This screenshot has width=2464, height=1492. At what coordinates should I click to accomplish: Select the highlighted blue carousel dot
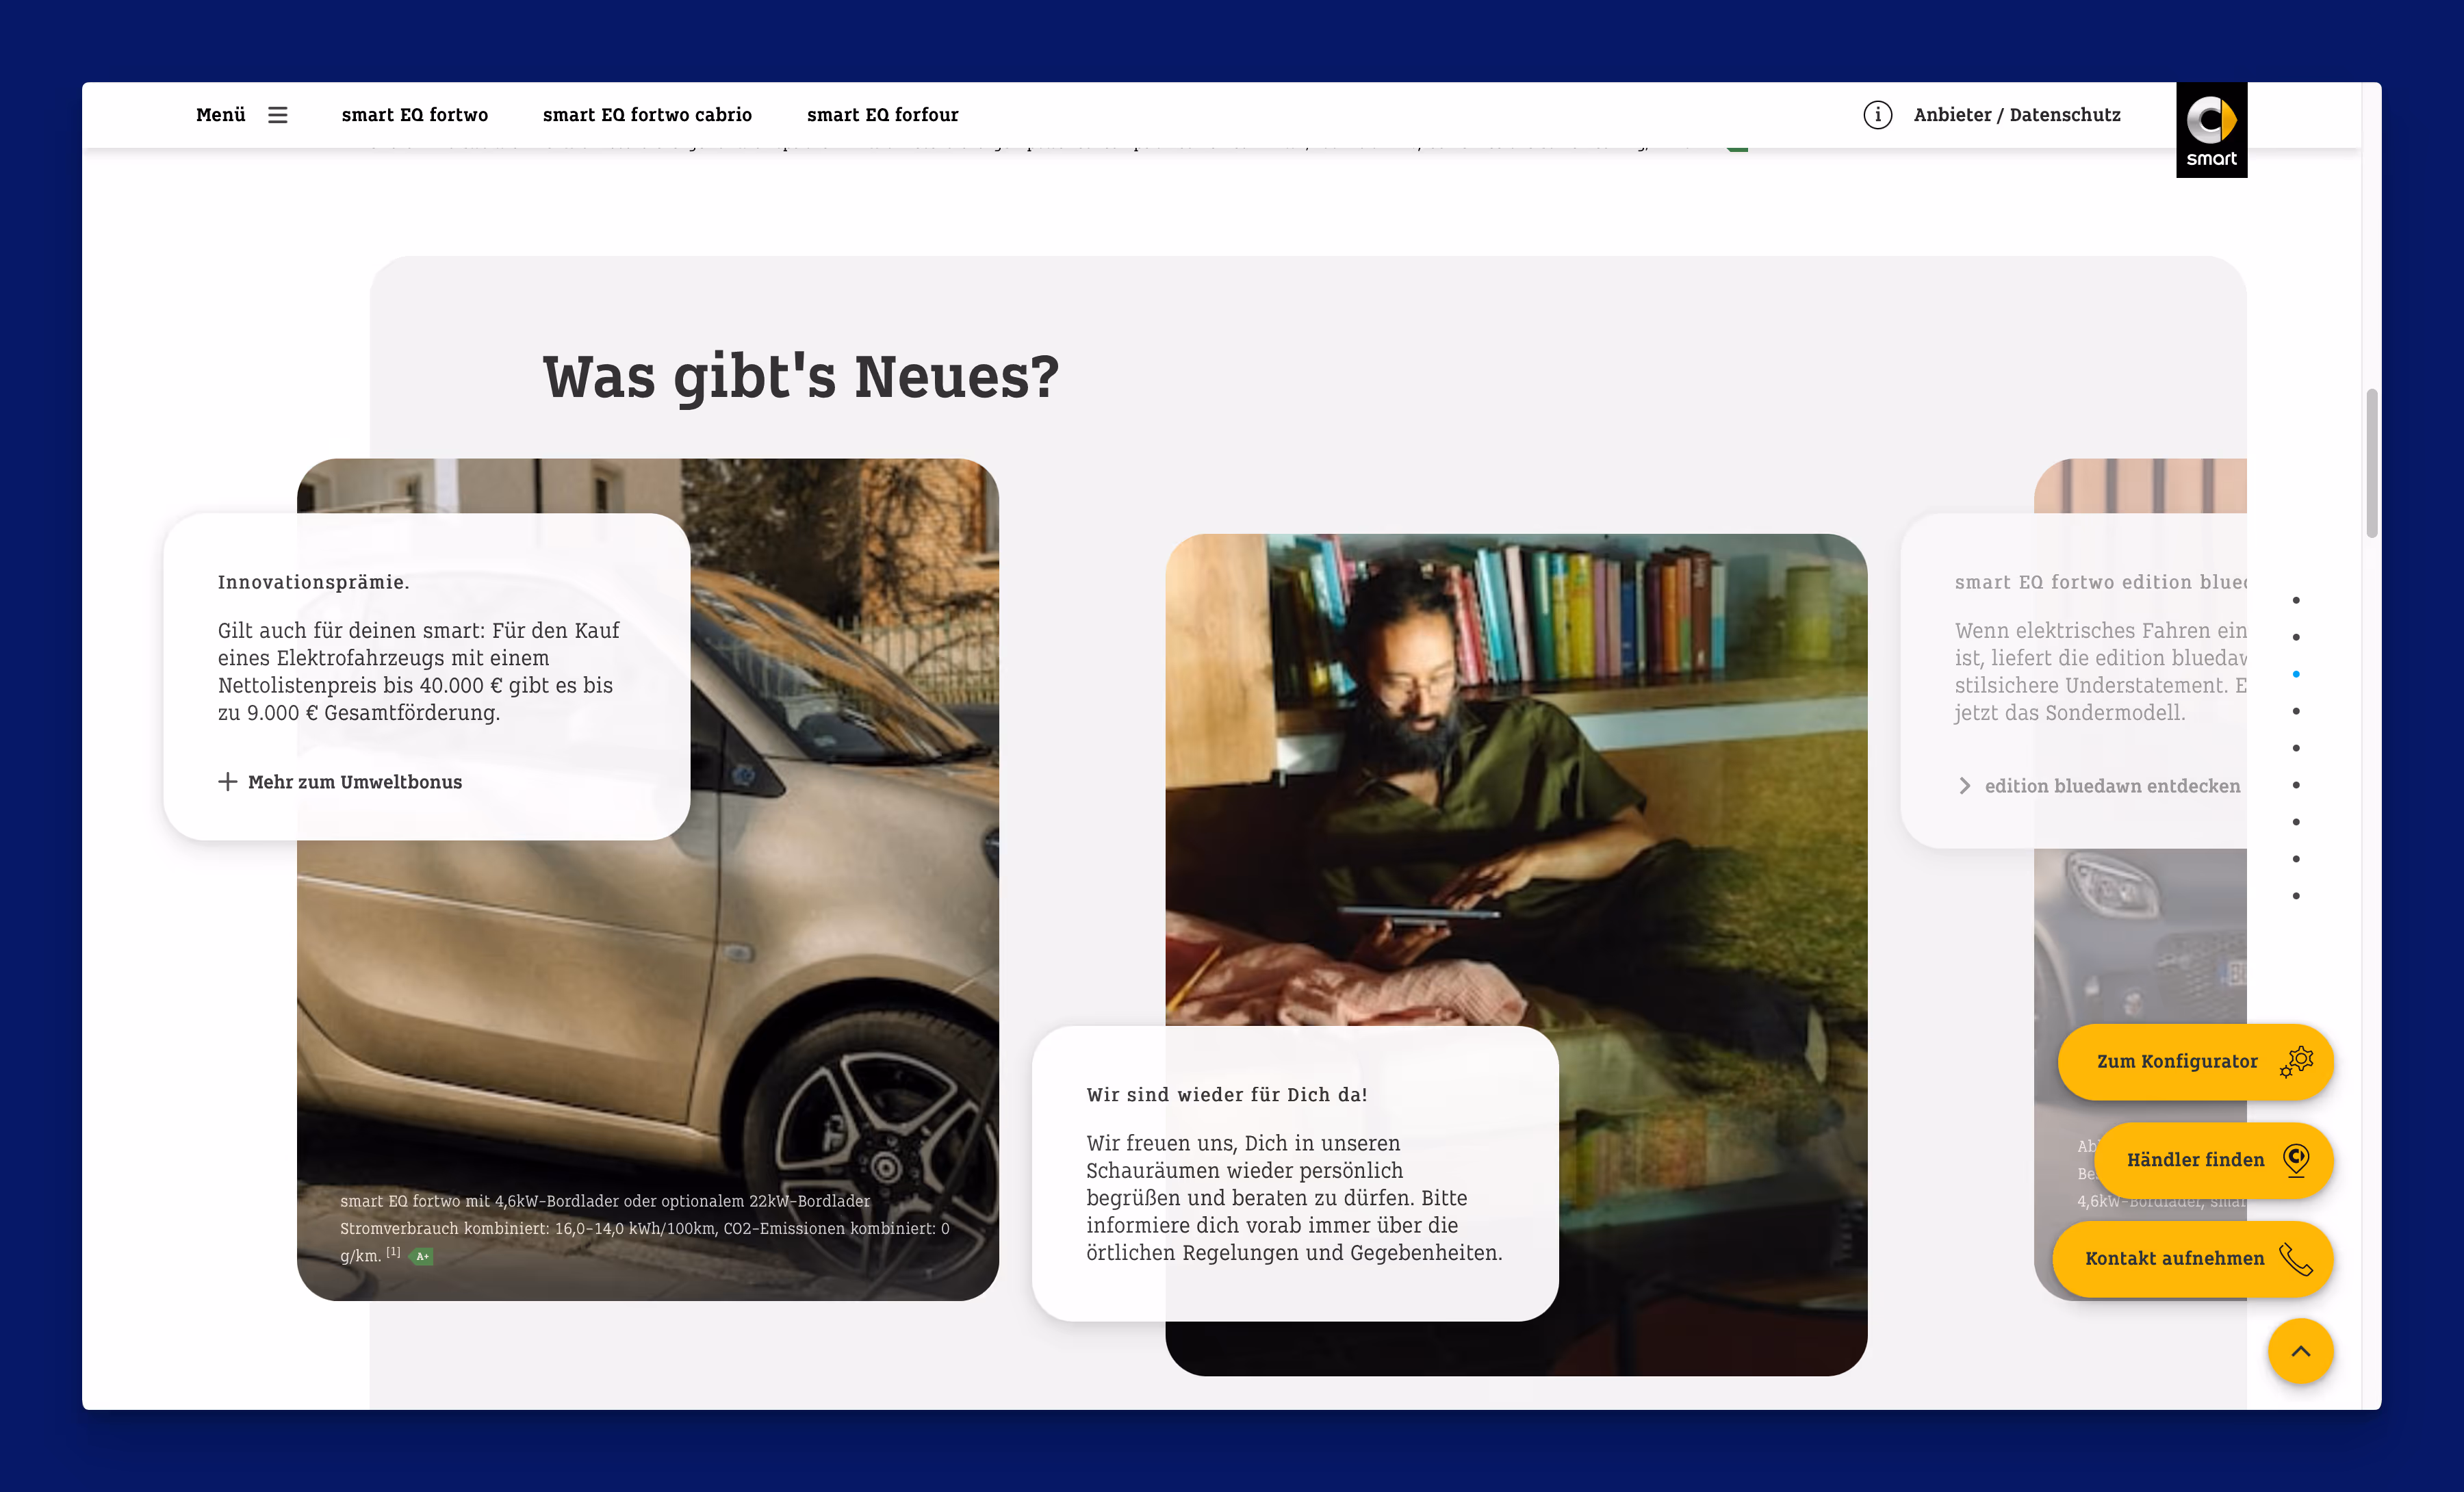tap(2297, 674)
